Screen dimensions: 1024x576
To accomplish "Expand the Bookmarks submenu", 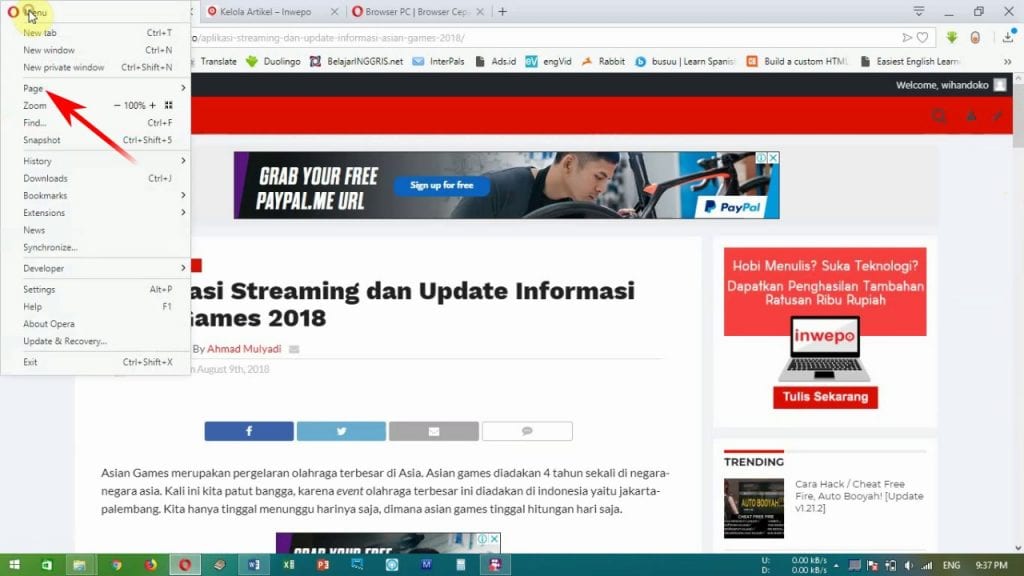I will click(97, 195).
